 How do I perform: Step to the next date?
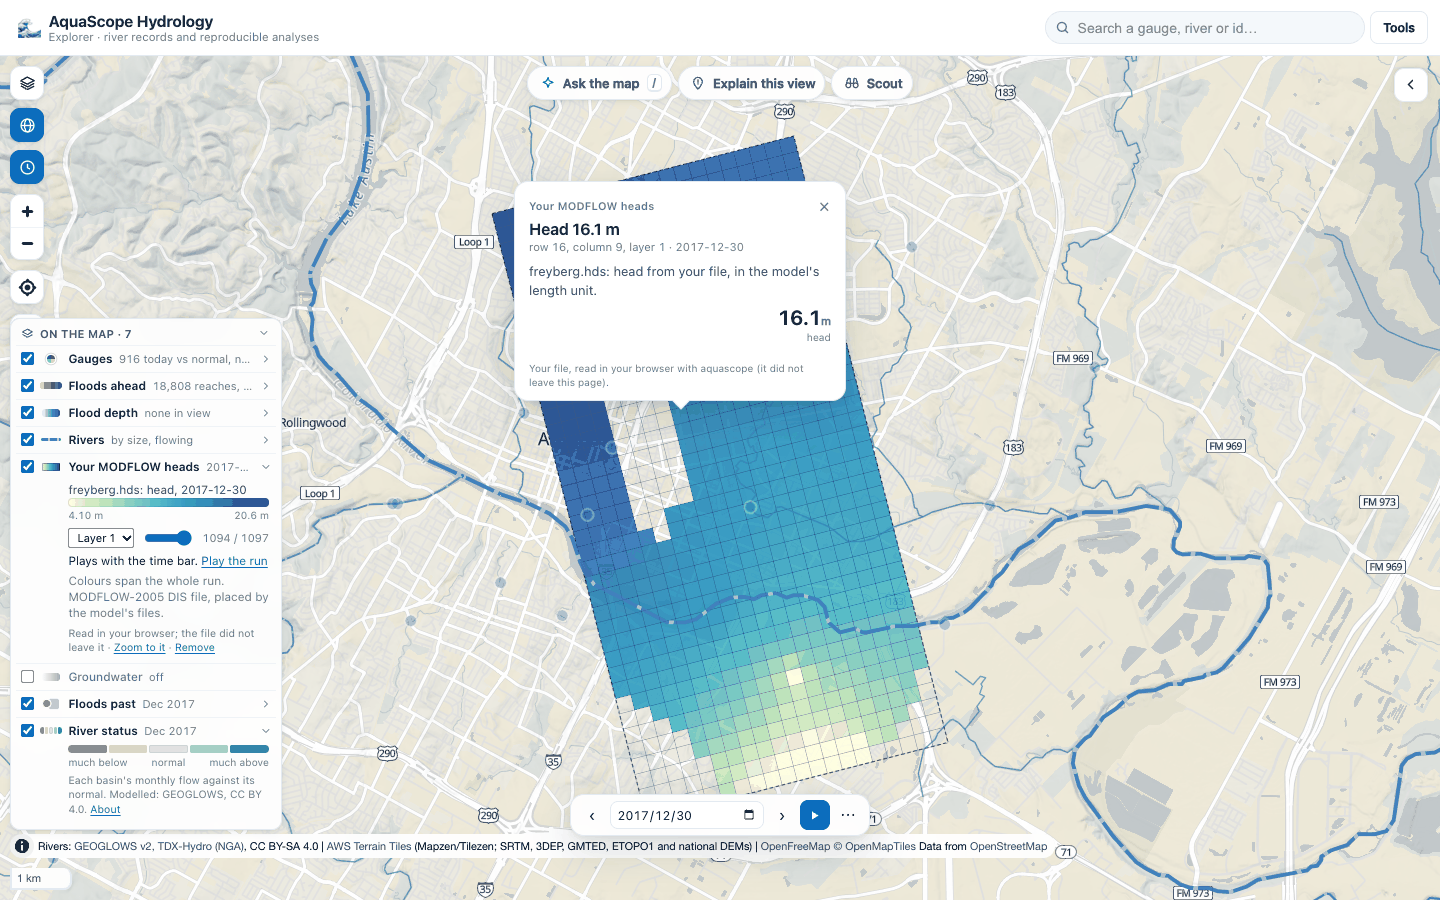point(782,816)
